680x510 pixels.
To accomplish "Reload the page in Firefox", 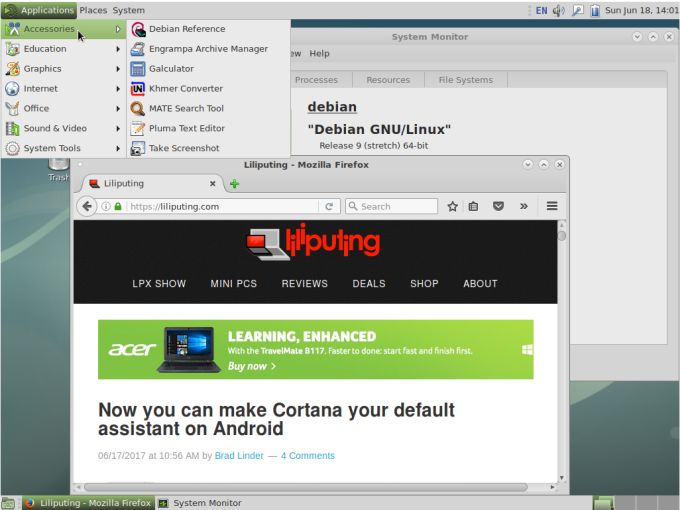I will click(329, 206).
